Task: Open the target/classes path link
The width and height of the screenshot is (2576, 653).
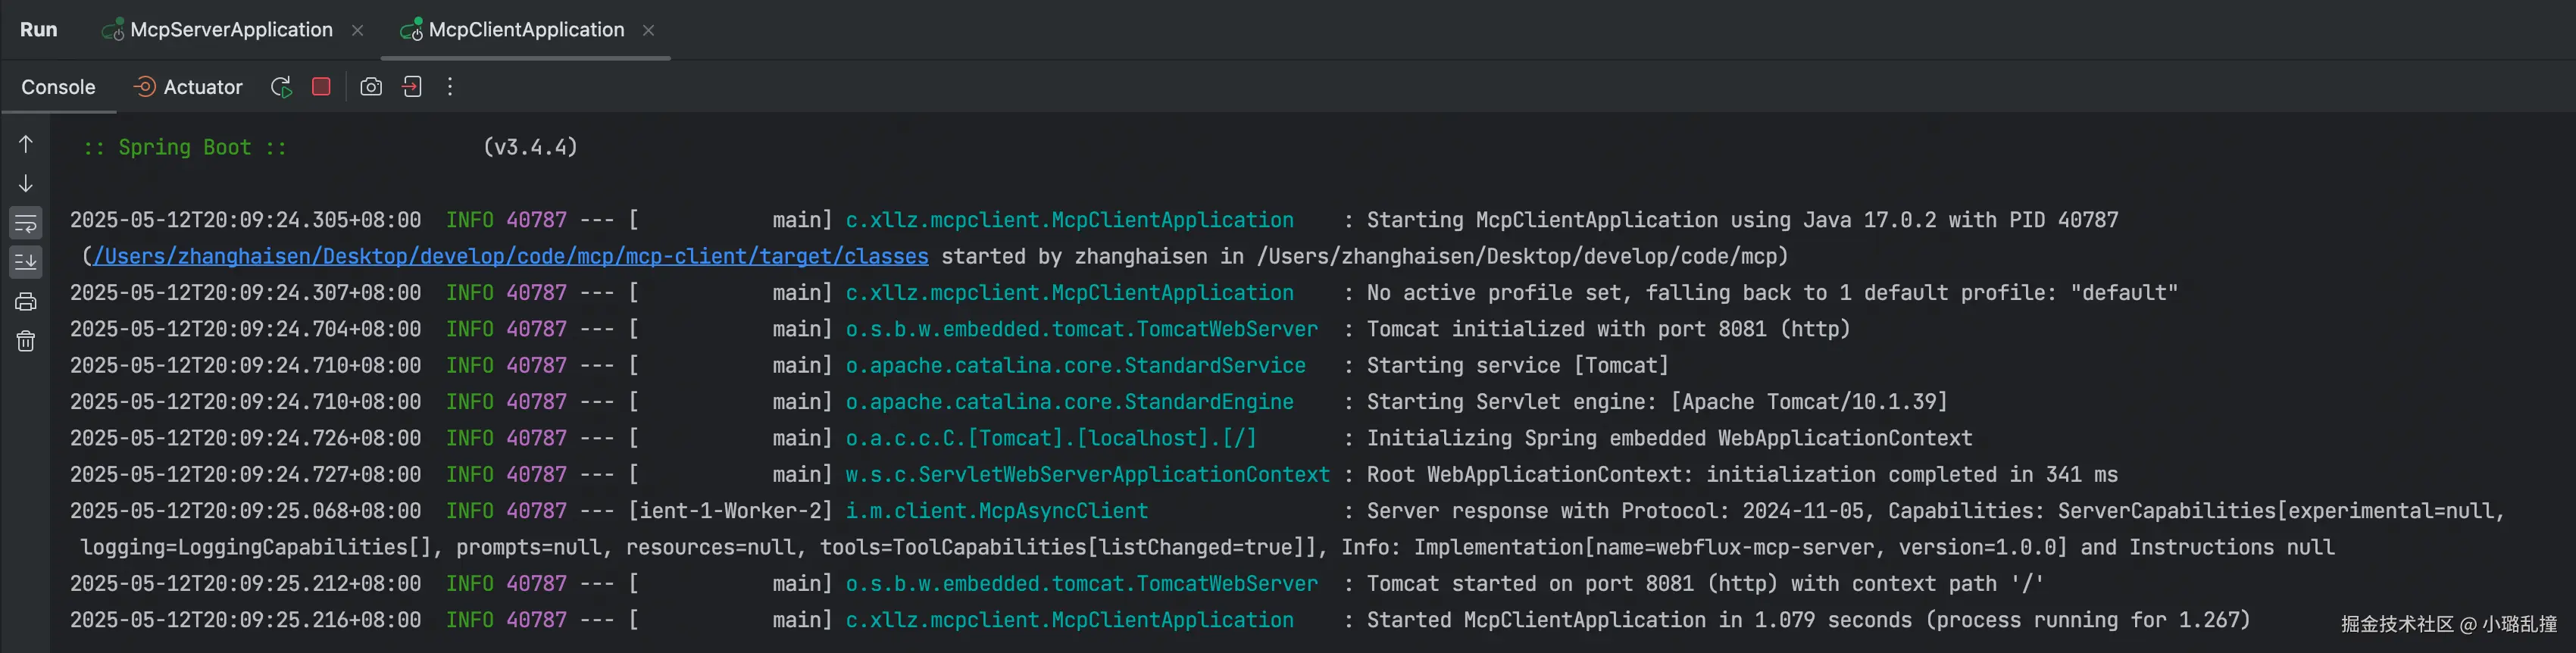Action: click(511, 257)
